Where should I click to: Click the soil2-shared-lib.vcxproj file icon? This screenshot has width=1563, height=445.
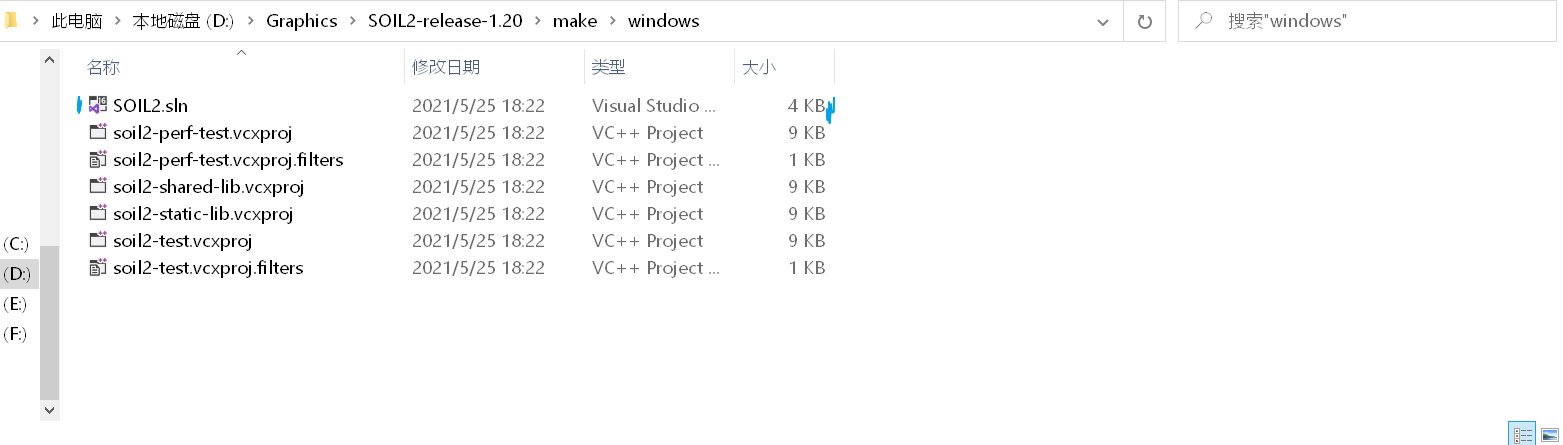click(x=98, y=186)
